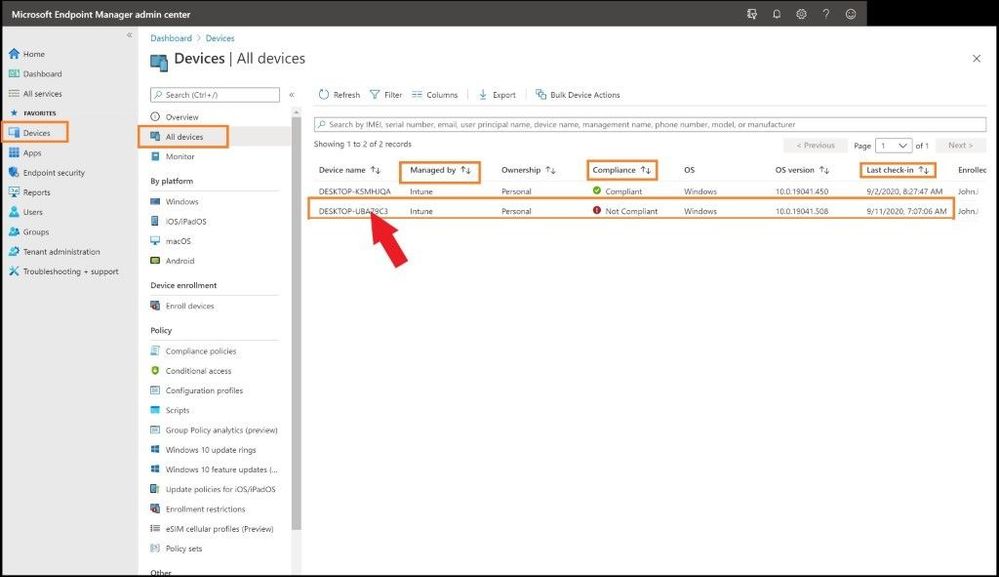Sort by Compliance column

click(621, 170)
